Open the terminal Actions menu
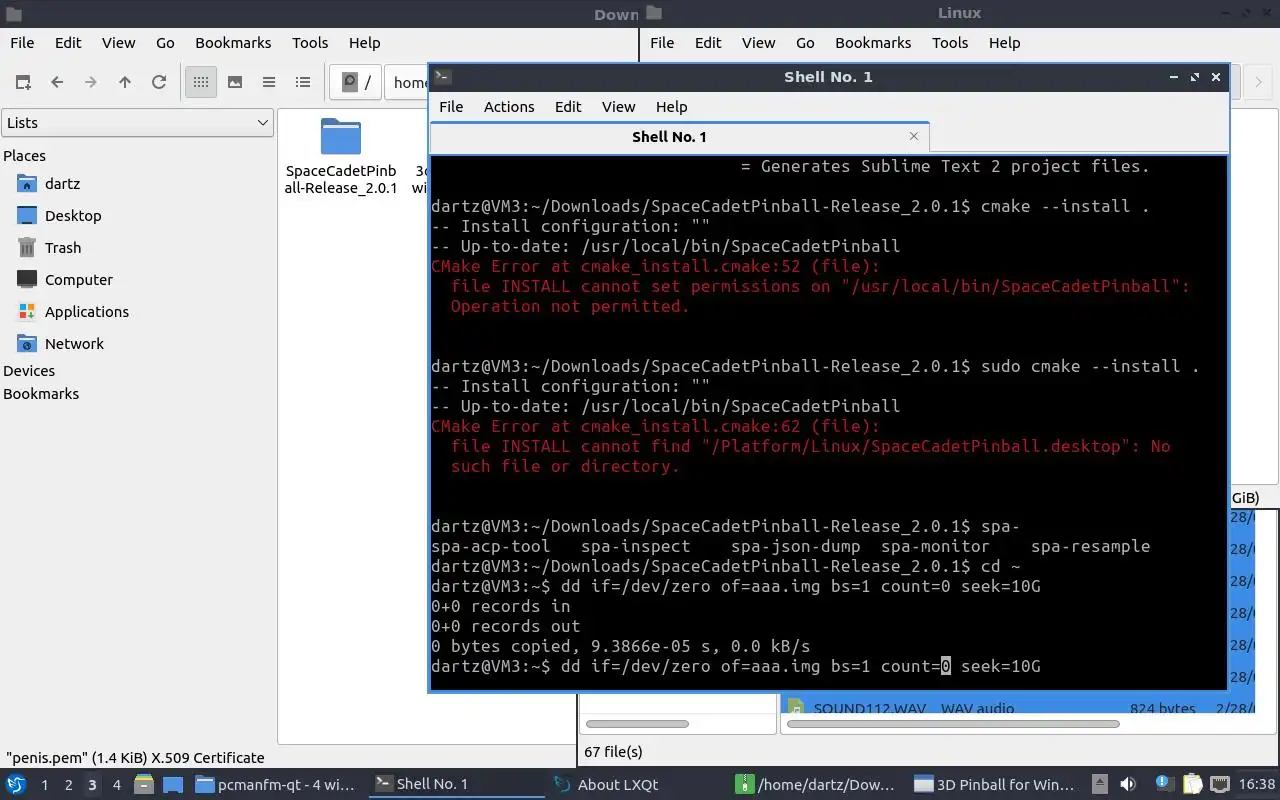 pyautogui.click(x=509, y=107)
